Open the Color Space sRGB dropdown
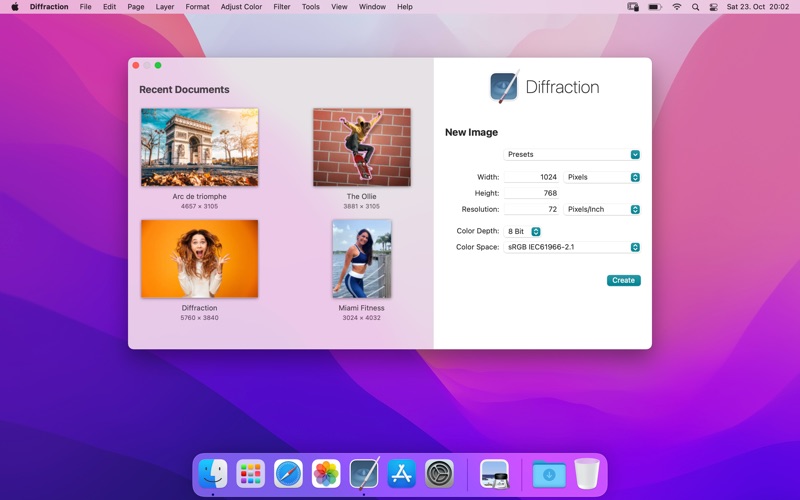The width and height of the screenshot is (800, 500). (571, 247)
